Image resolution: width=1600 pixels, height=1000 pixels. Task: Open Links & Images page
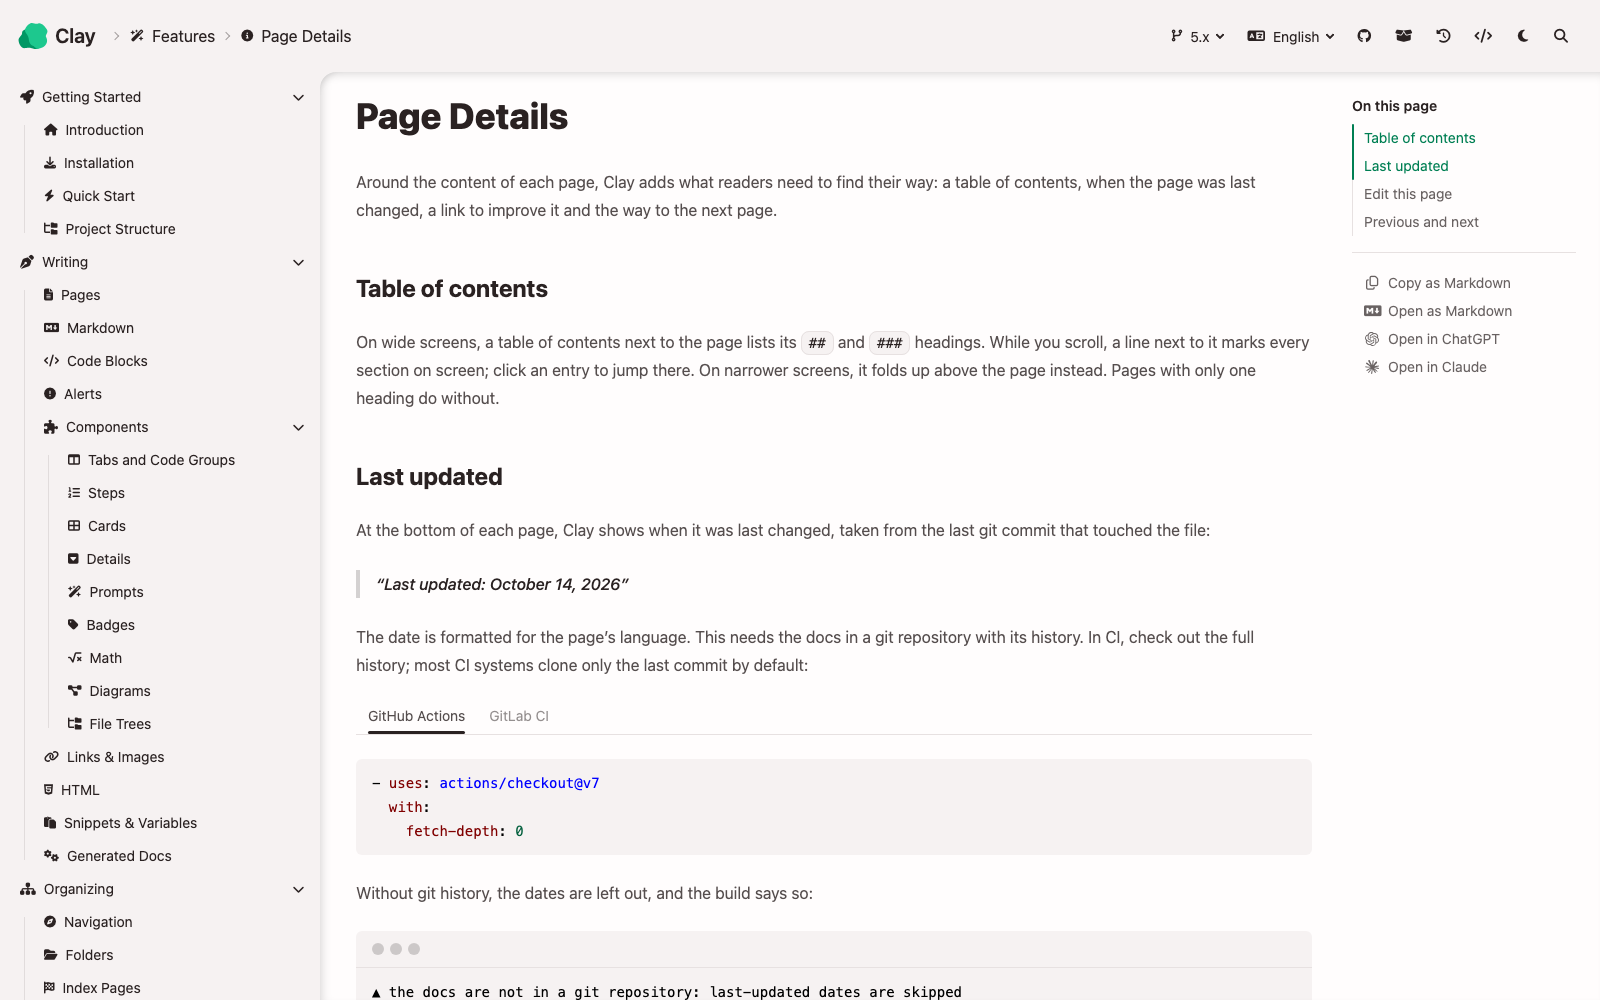pyautogui.click(x=104, y=757)
